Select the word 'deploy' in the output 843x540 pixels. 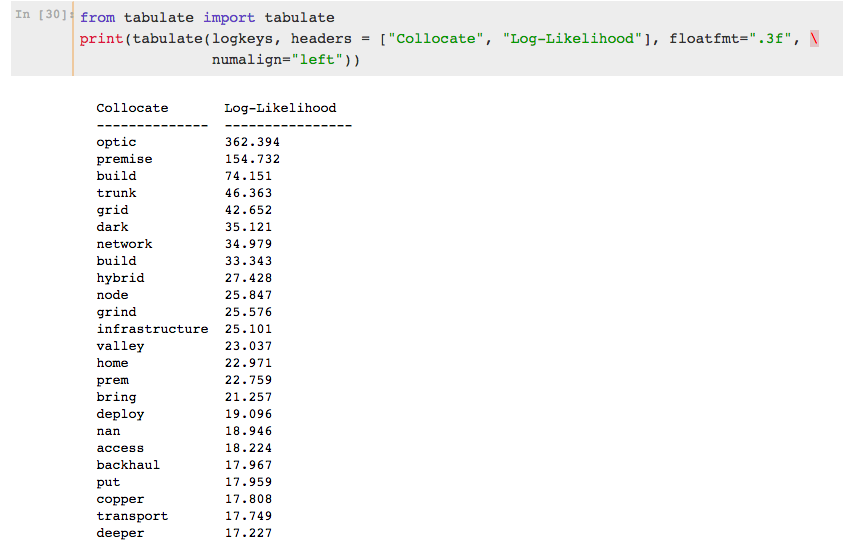coord(120,415)
